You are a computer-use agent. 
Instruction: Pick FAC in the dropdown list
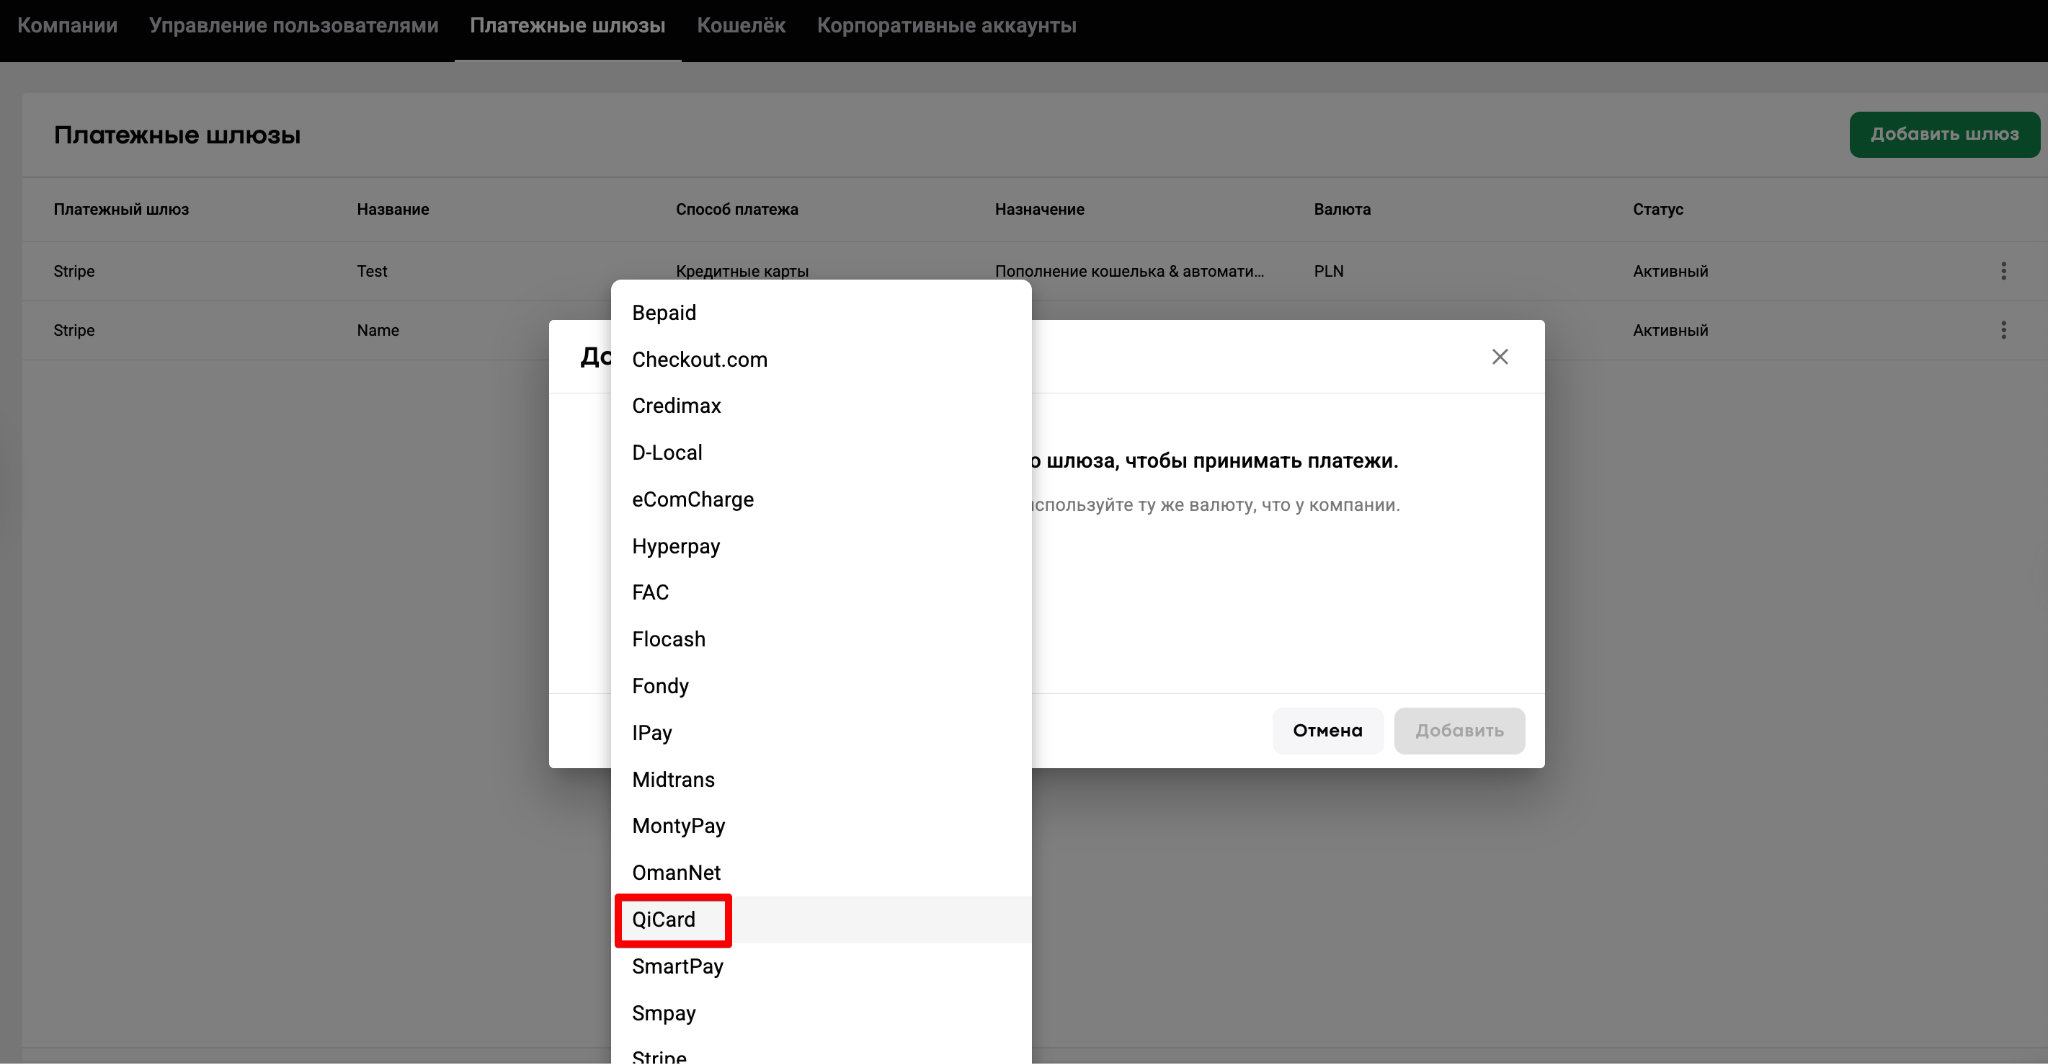(x=821, y=593)
